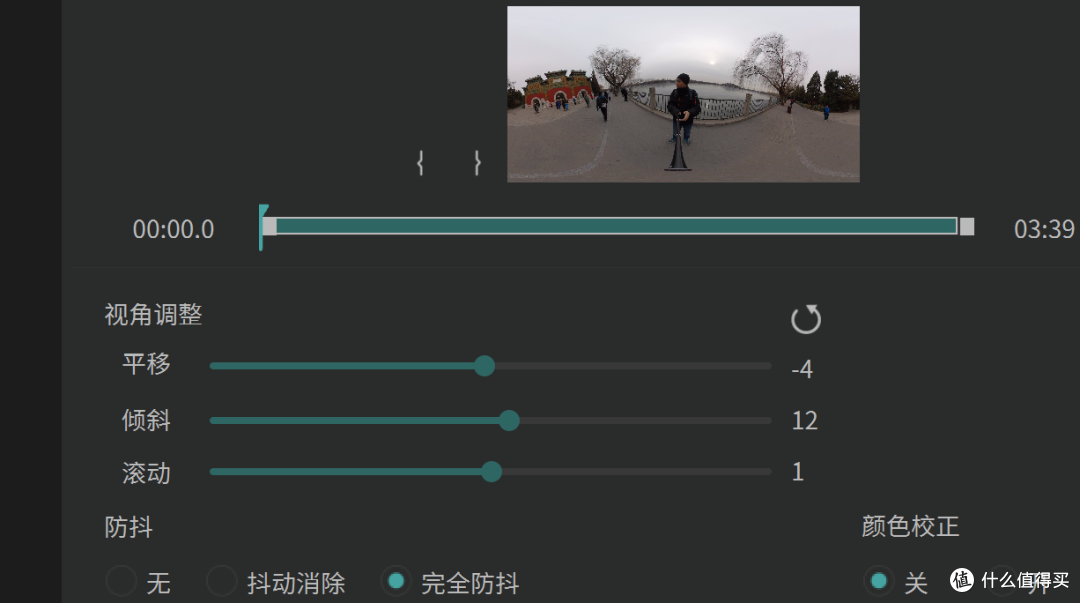Click the 倾斜 tilt slider handle
The height and width of the screenshot is (603, 1080).
coord(509,420)
